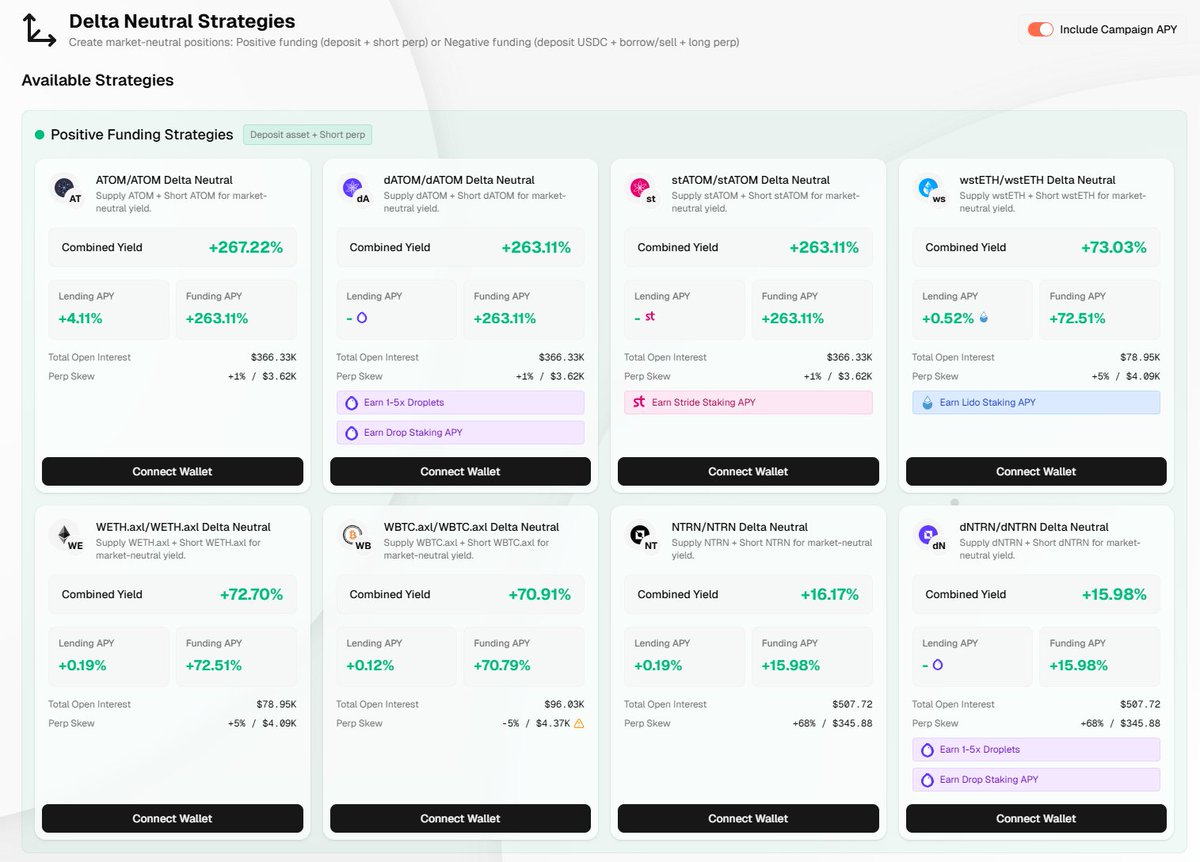Open the Earn Lido Staking APY badge
Screen dimensions: 1200x862
pos(1036,402)
